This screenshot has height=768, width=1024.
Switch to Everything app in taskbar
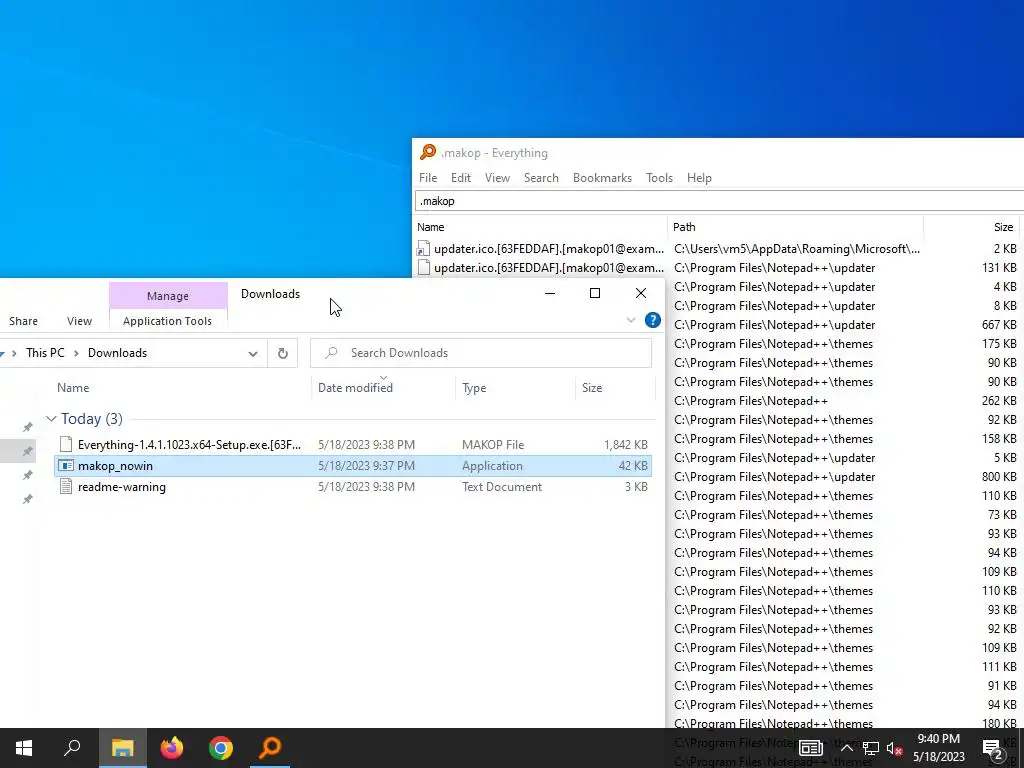click(270, 748)
